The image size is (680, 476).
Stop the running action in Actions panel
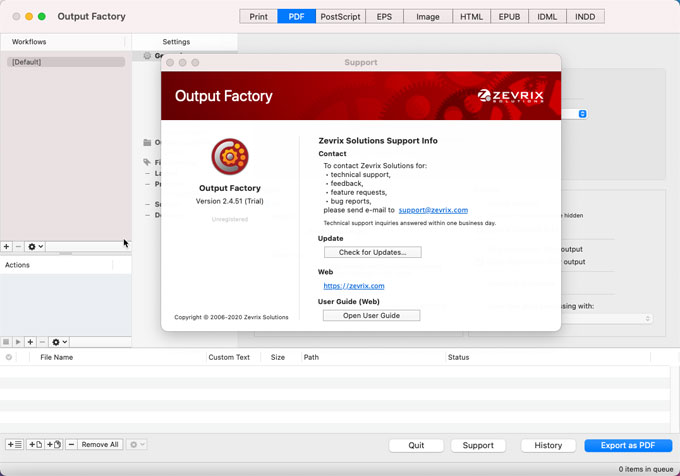6,342
